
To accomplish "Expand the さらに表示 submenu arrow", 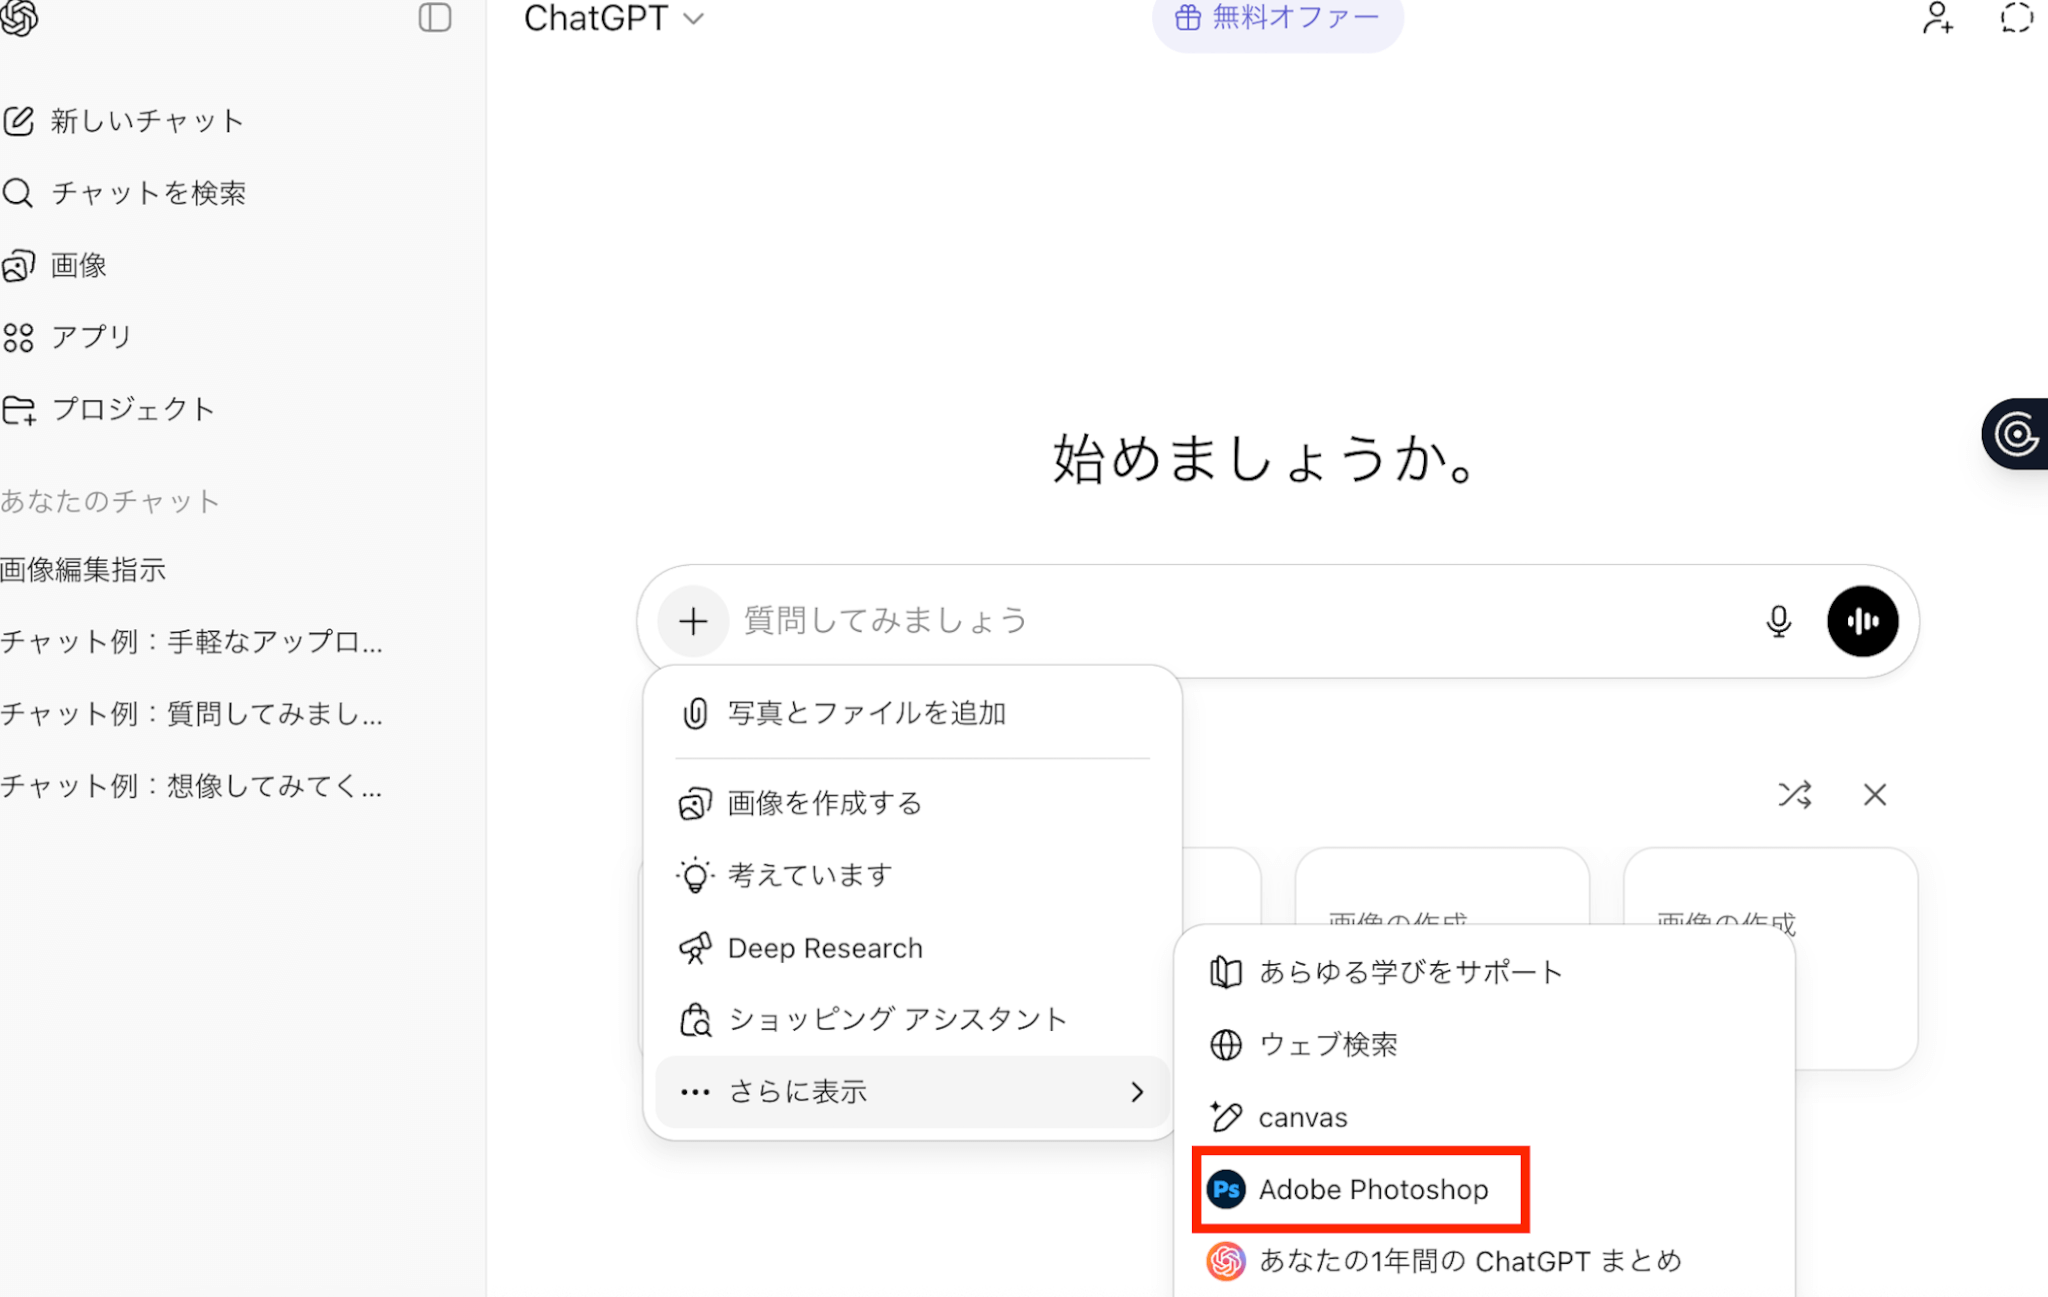I will (x=1136, y=1092).
